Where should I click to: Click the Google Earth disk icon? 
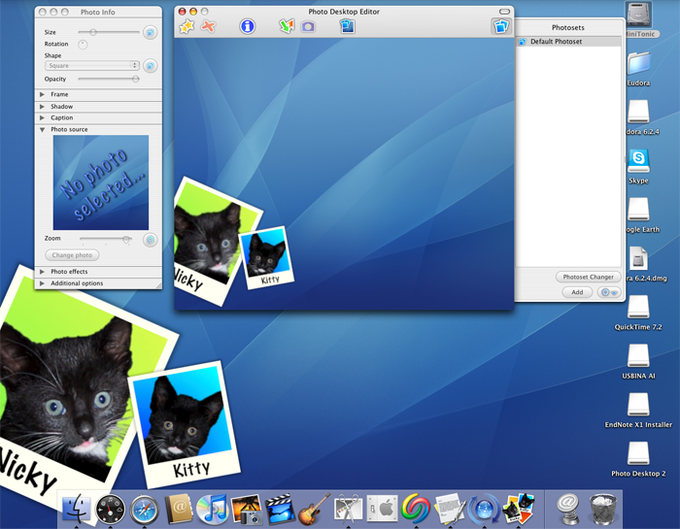pyautogui.click(x=638, y=209)
